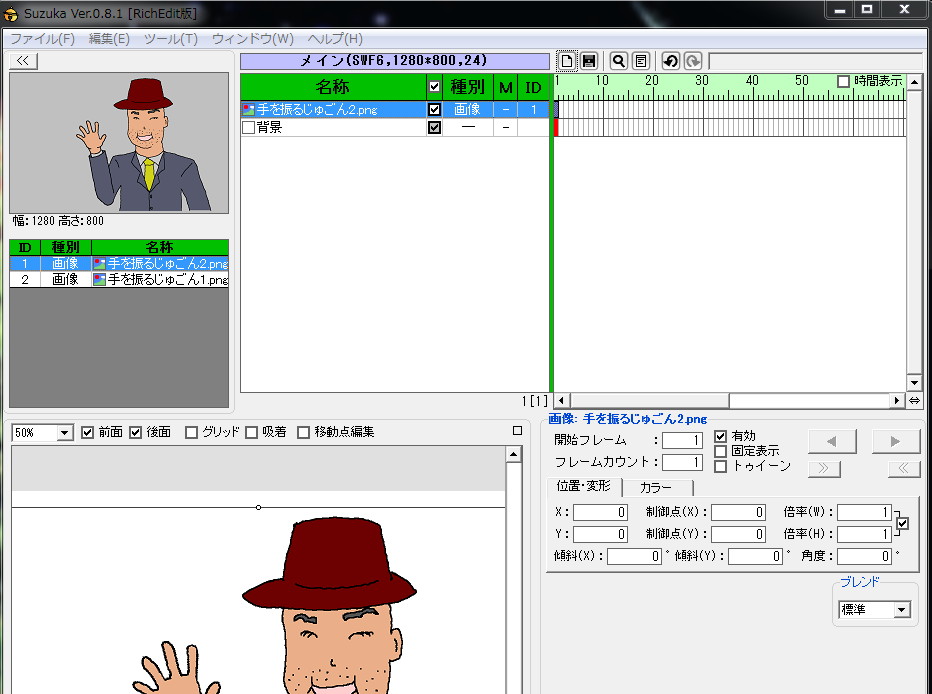Screen dimensions: 932x694
Task: Enable the 移動点編集 checkbox
Action: (303, 432)
